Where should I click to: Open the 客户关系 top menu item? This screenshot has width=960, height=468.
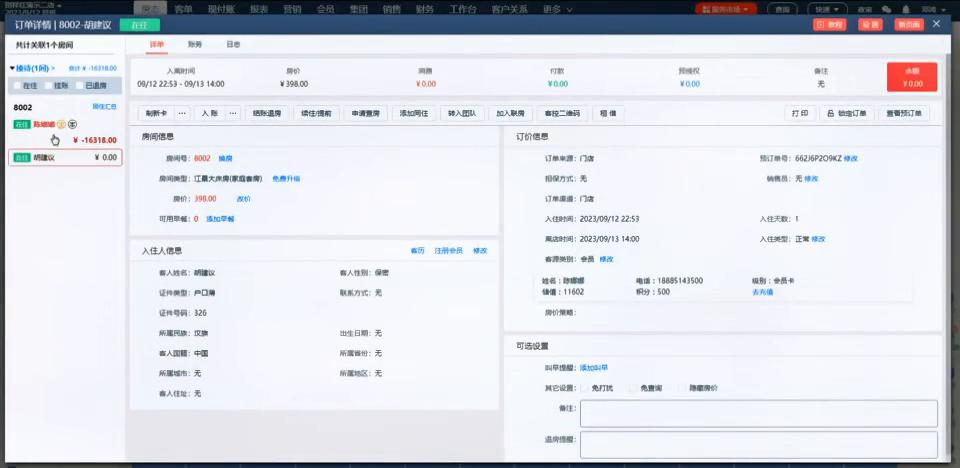509,9
